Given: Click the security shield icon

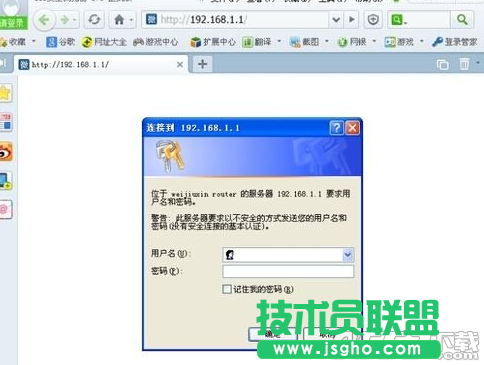Looking at the screenshot, I should [373, 20].
